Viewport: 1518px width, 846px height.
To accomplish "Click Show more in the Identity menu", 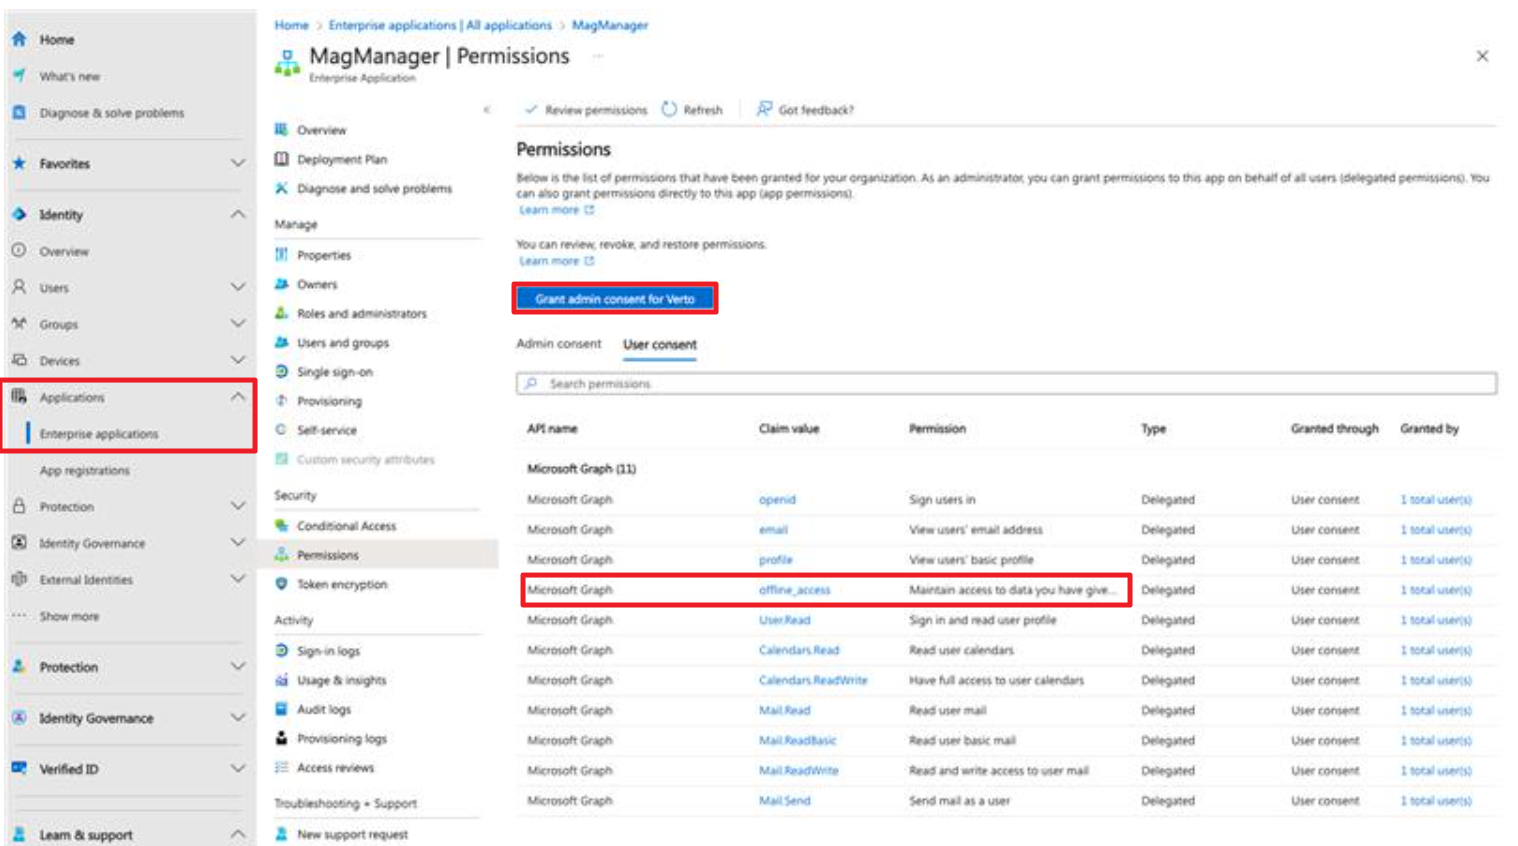I will 69,616.
